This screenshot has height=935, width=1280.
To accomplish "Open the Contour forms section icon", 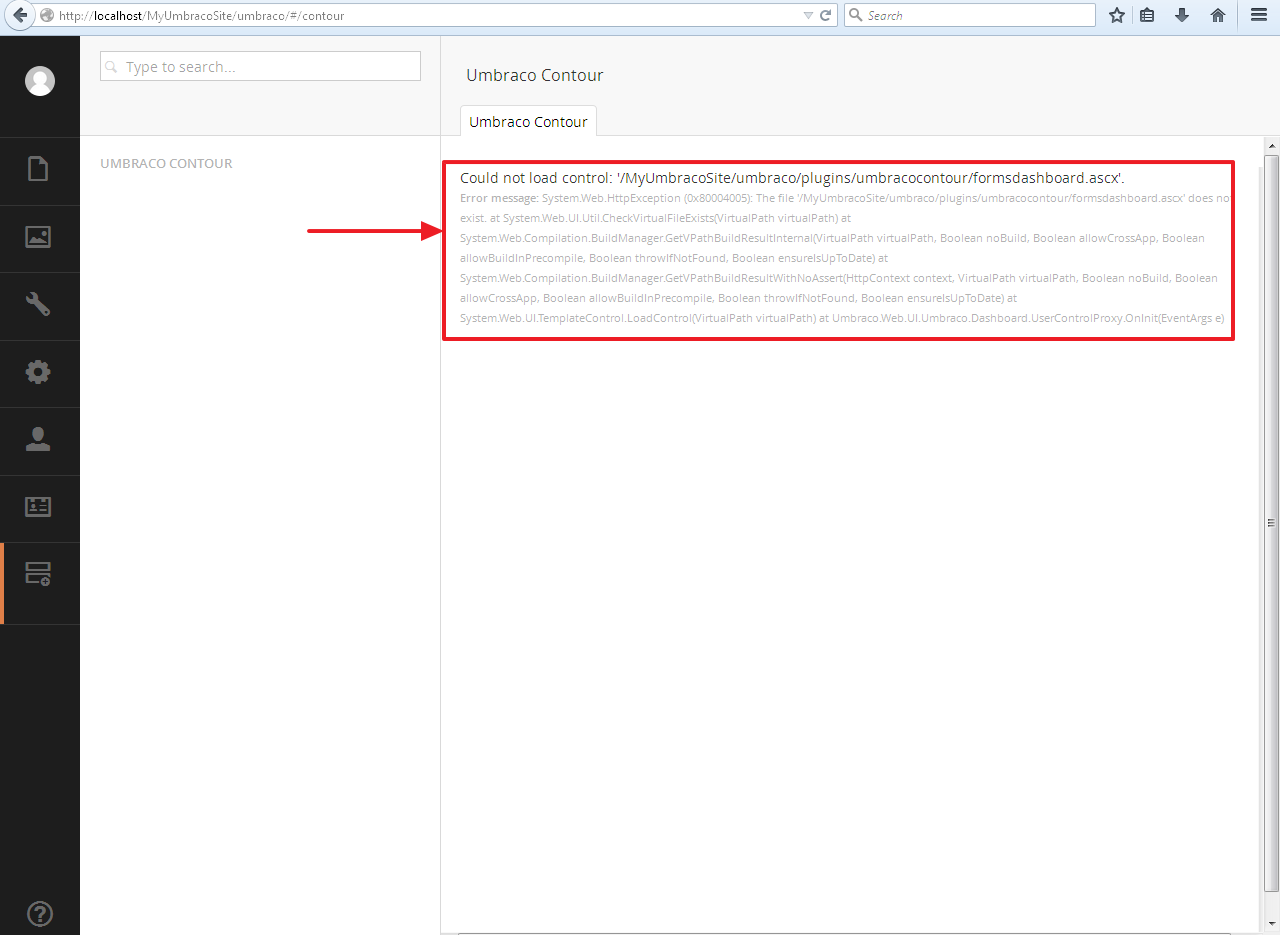I will 38,574.
